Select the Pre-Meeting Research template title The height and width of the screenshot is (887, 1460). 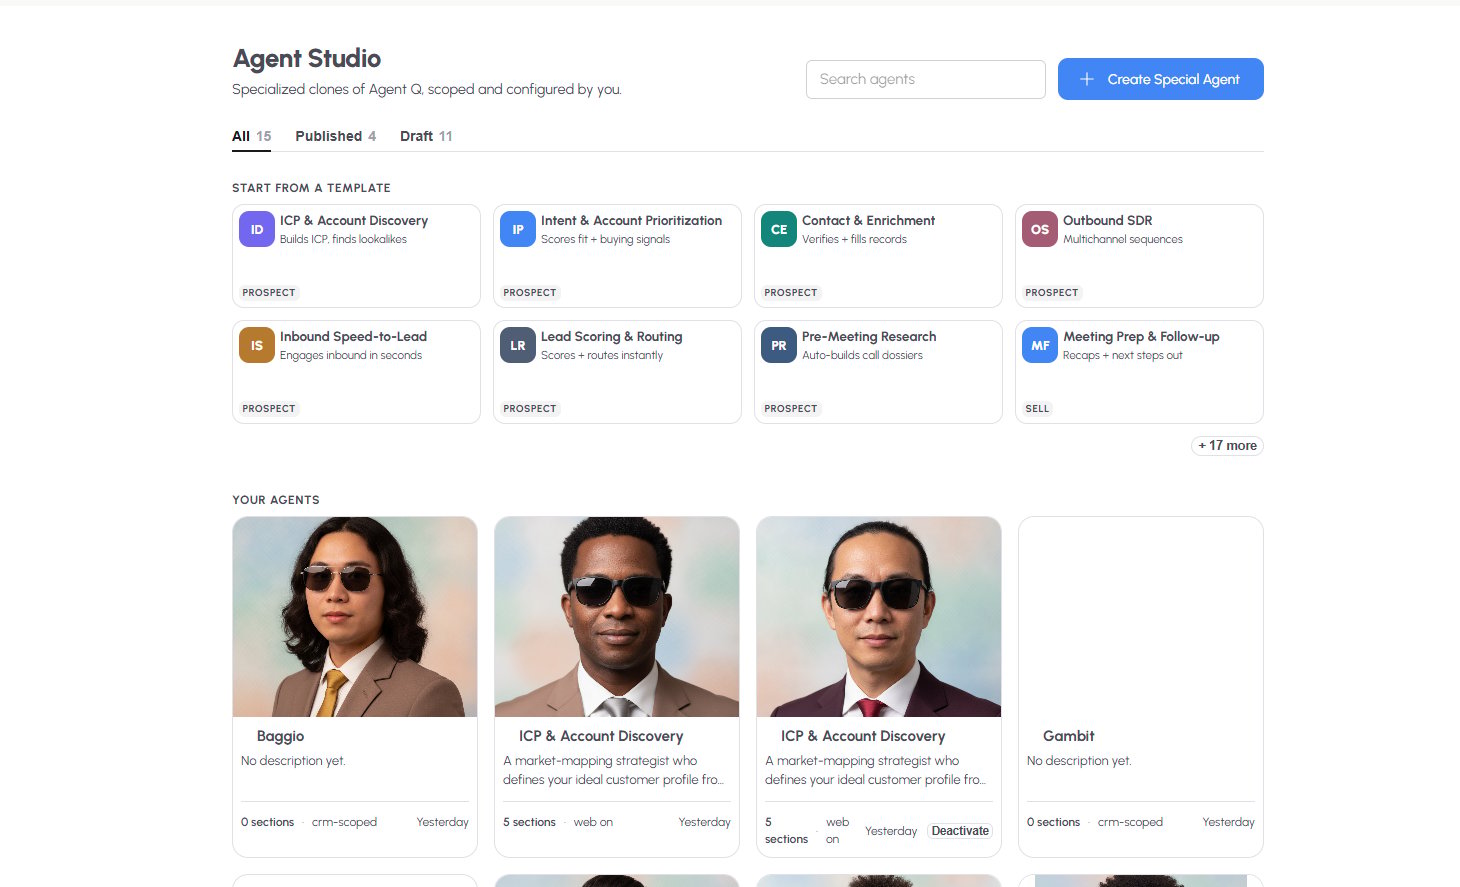[x=869, y=337]
